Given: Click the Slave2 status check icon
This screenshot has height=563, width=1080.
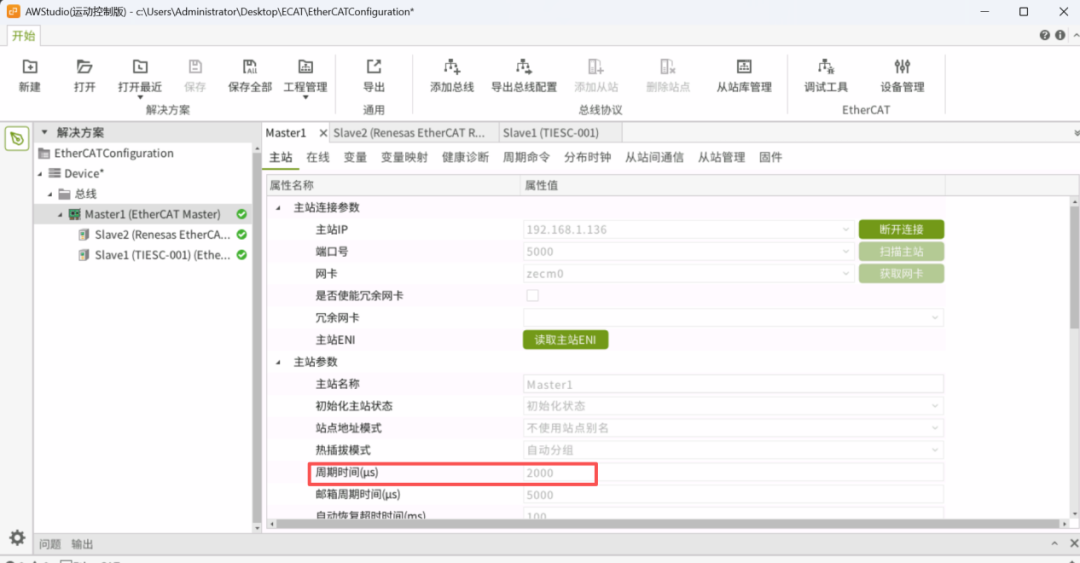Looking at the screenshot, I should pos(242,234).
